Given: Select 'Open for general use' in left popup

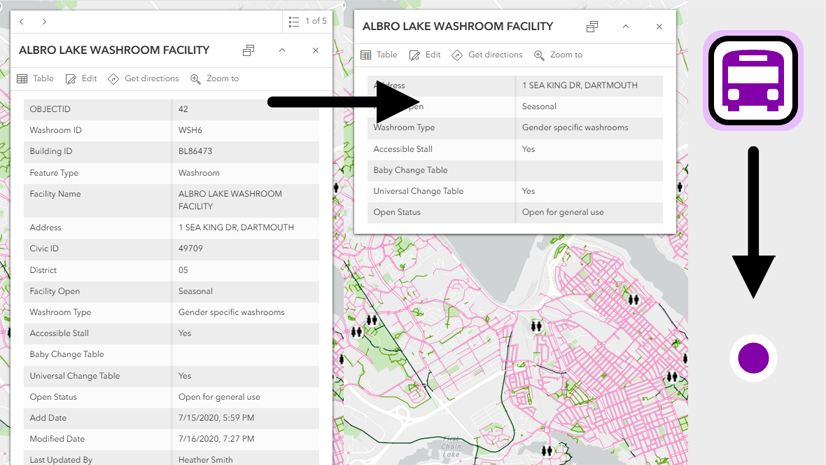Looking at the screenshot, I should pyautogui.click(x=219, y=397).
